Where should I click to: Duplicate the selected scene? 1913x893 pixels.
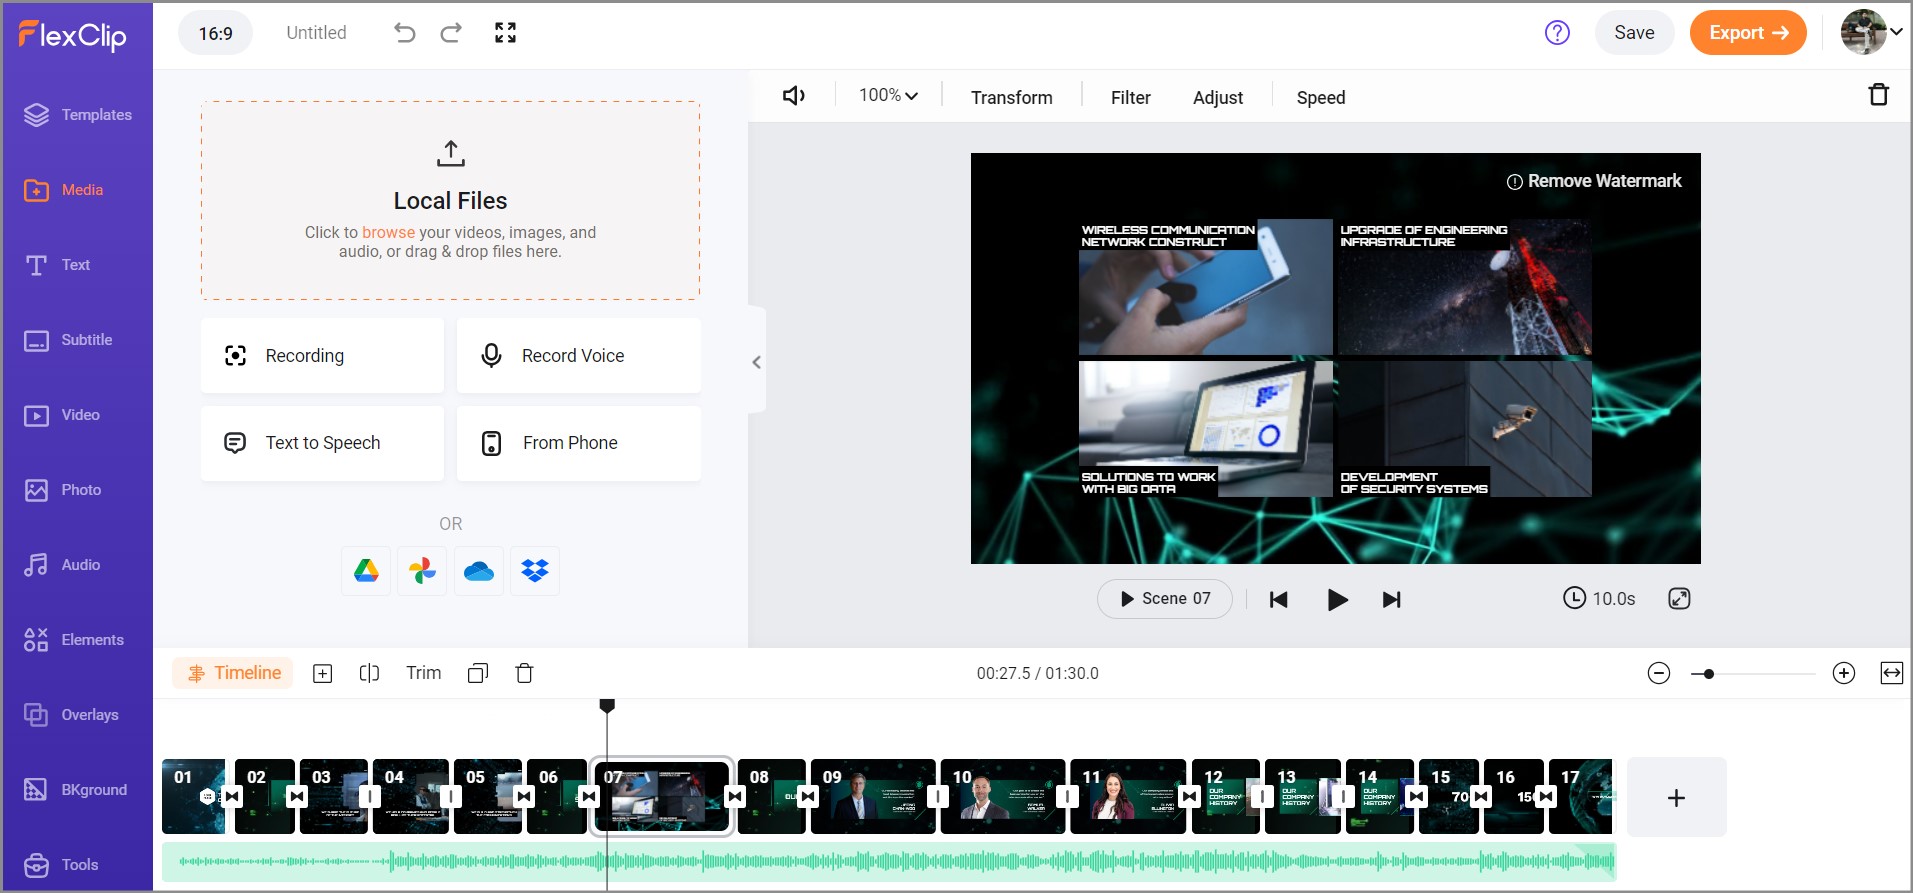478,673
